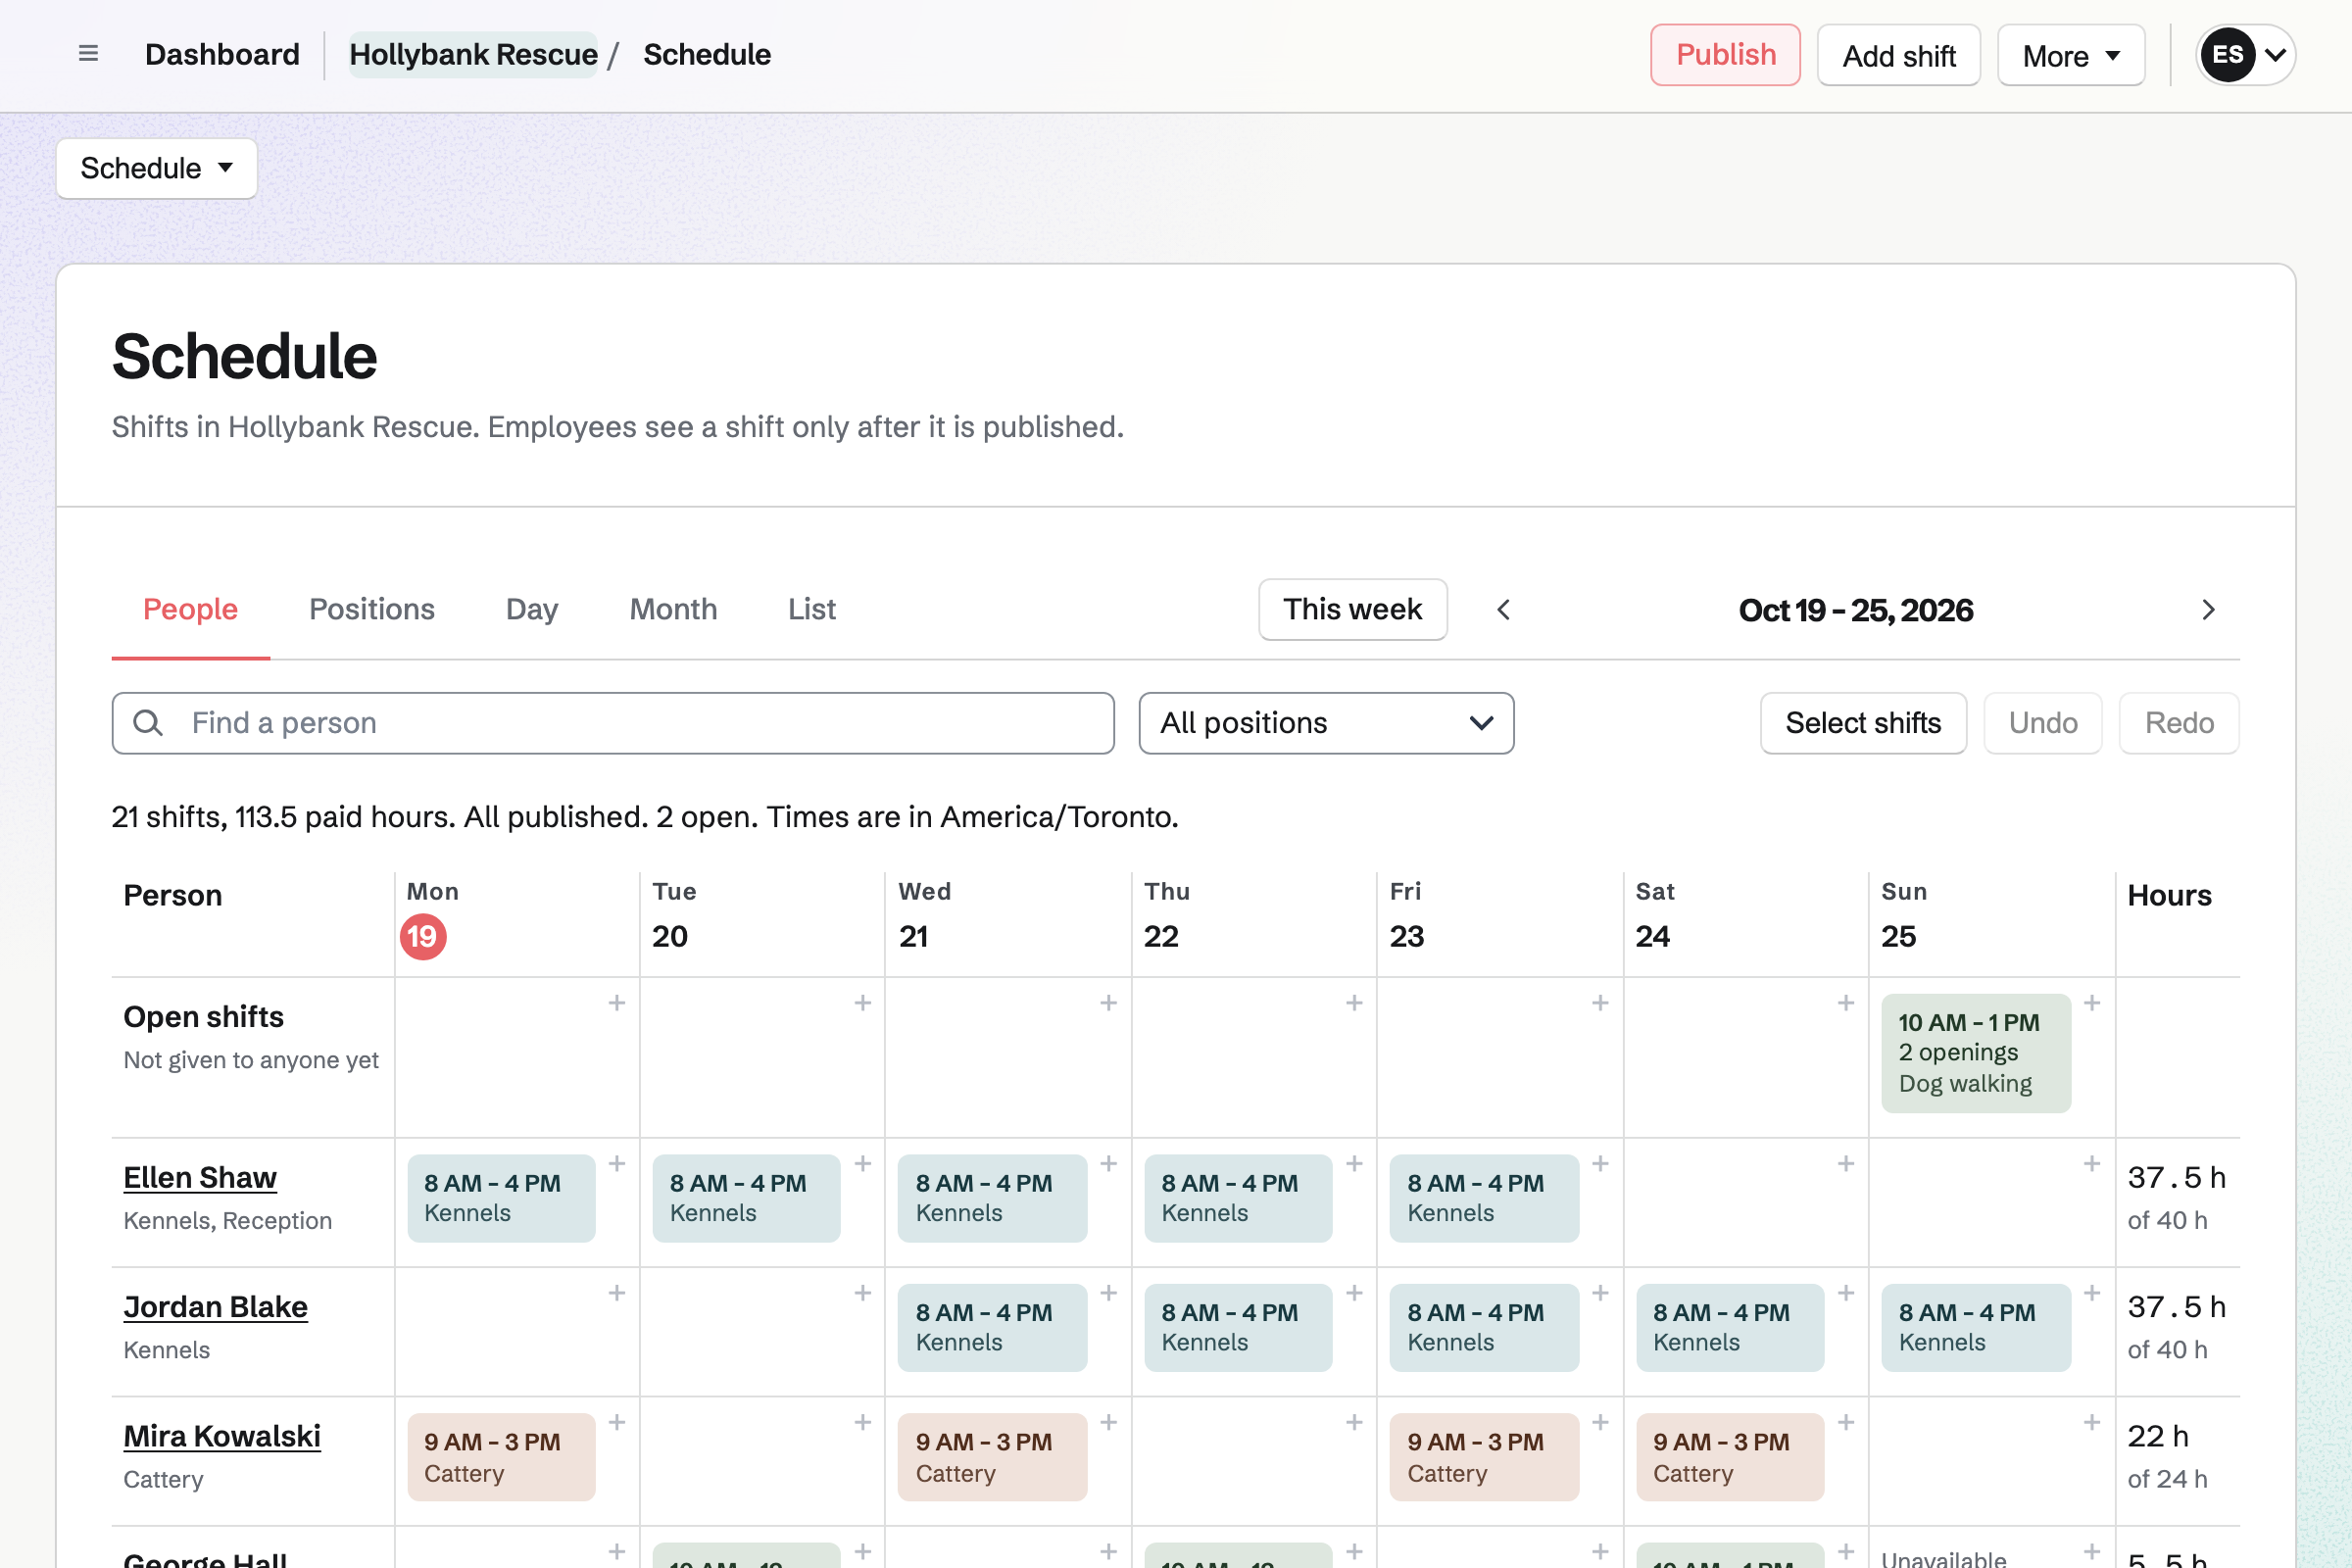Switch to the List tab
Viewport: 2352px width, 1568px height.
tap(812, 610)
